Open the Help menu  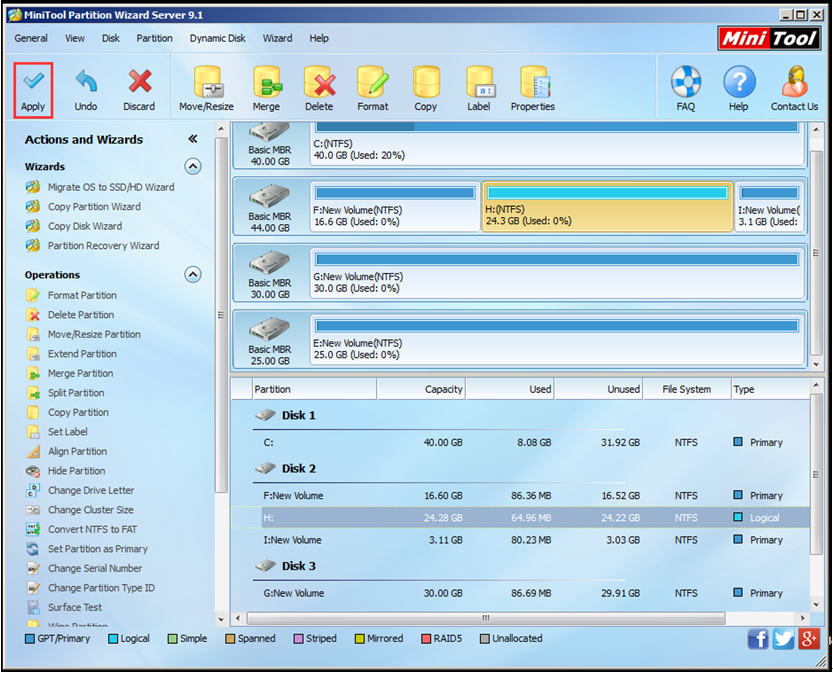(x=319, y=38)
